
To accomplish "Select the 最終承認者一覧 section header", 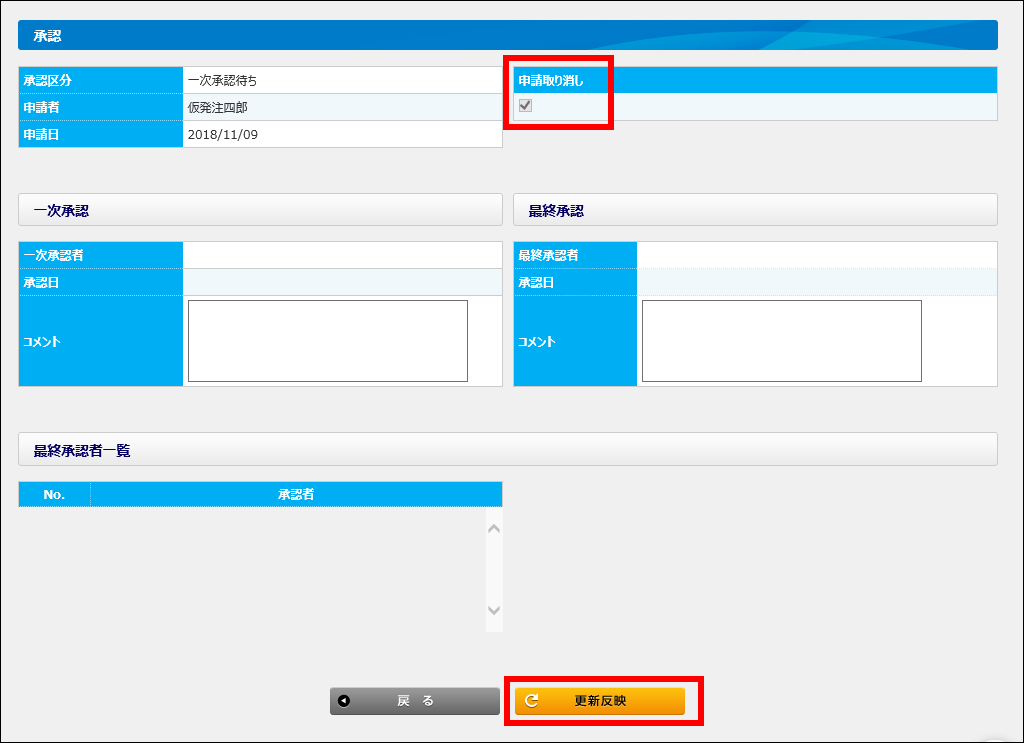I will pos(507,450).
